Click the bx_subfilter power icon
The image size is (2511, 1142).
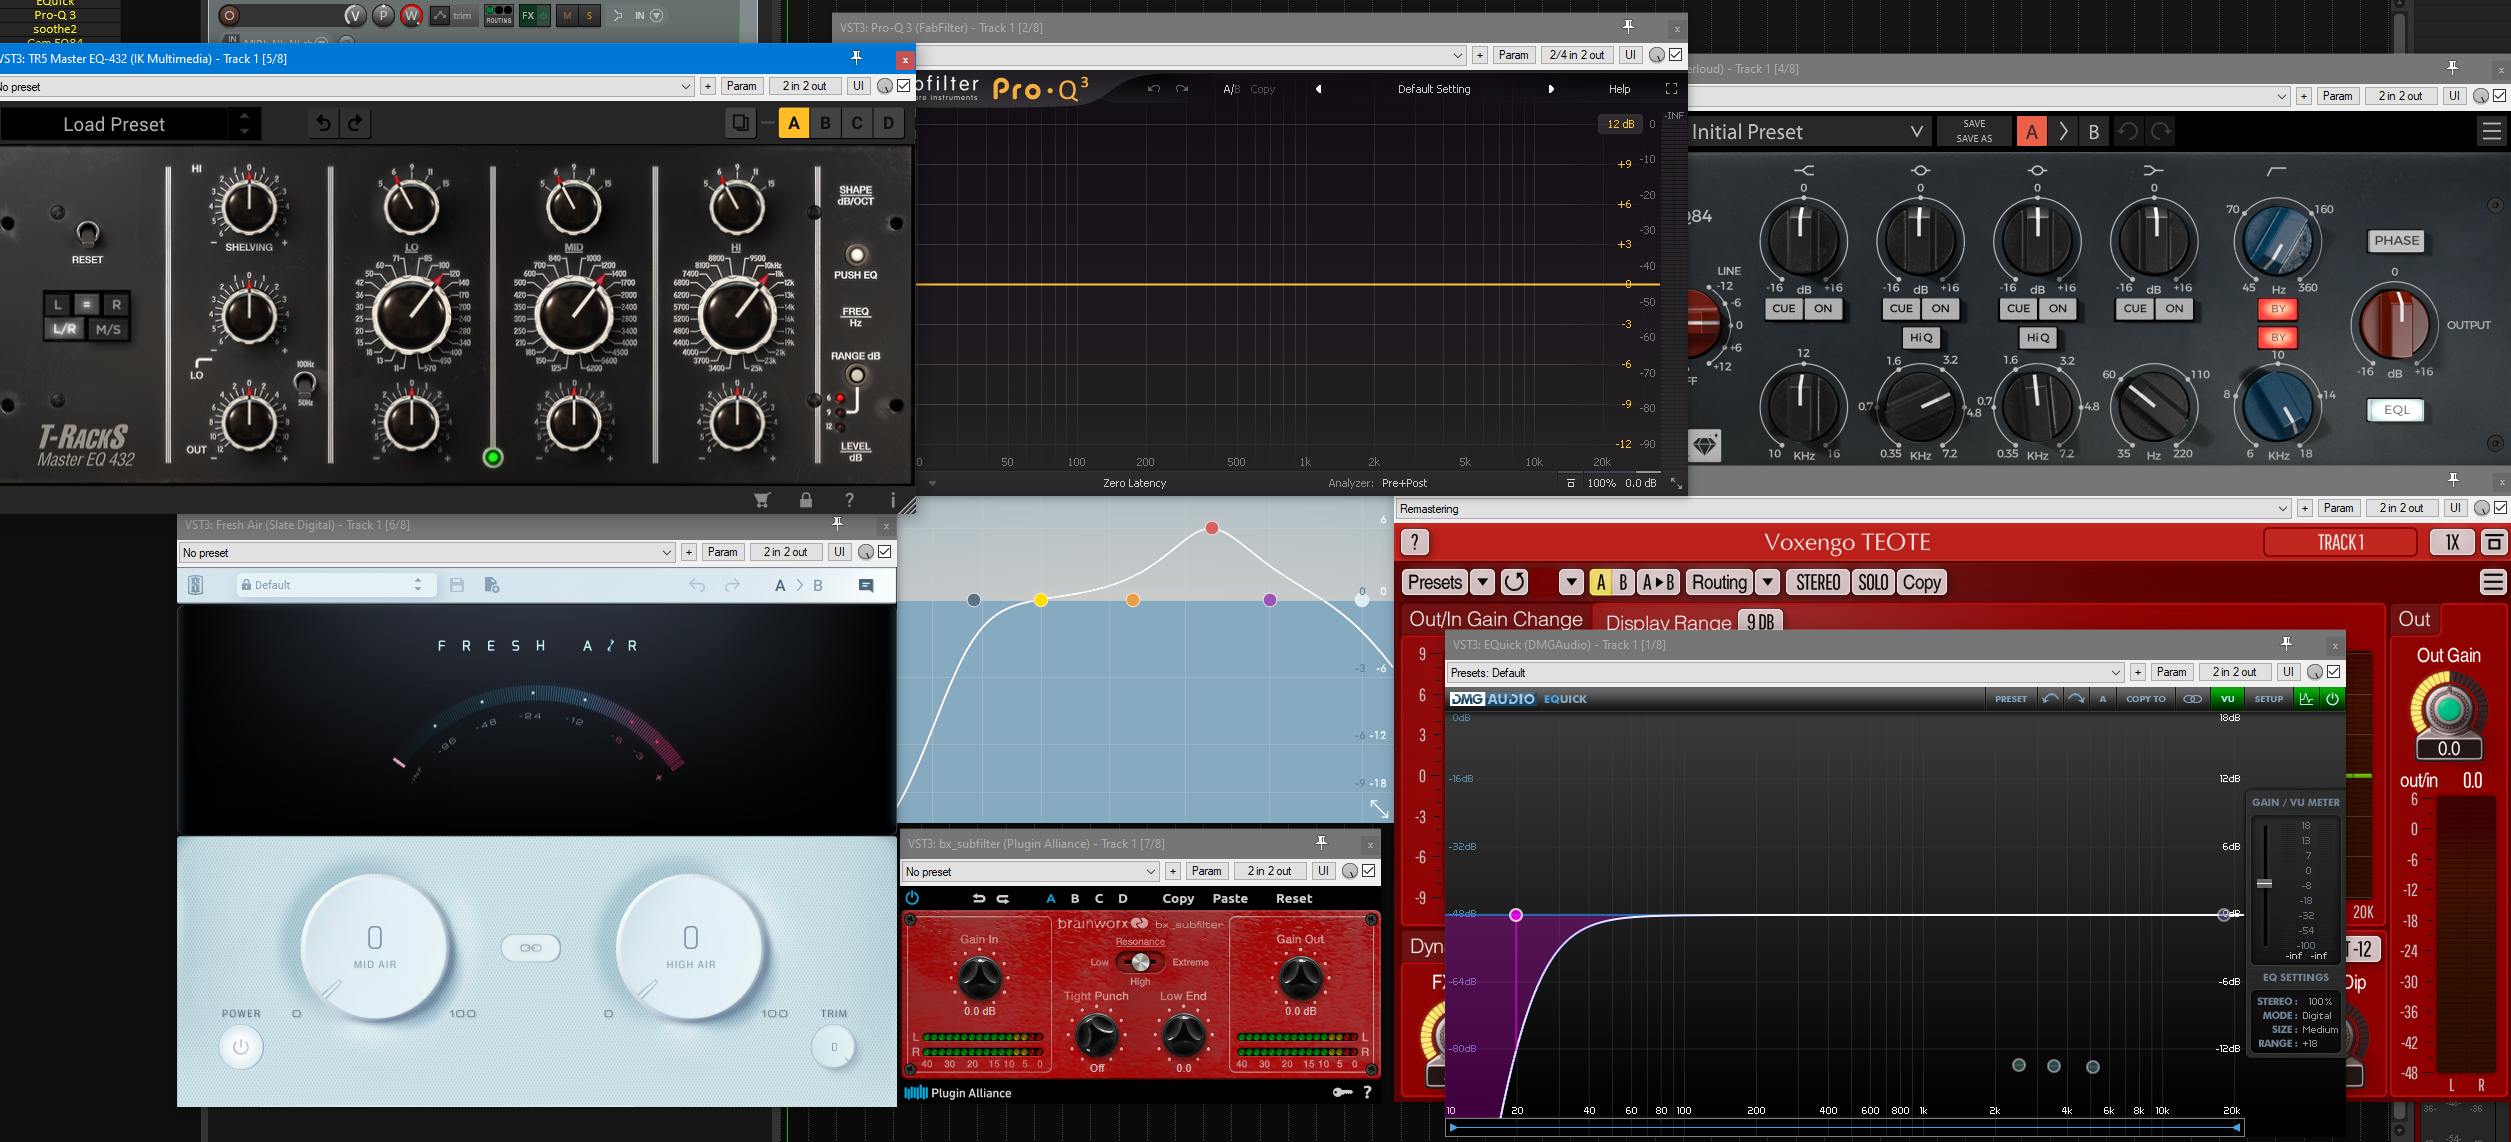point(912,898)
